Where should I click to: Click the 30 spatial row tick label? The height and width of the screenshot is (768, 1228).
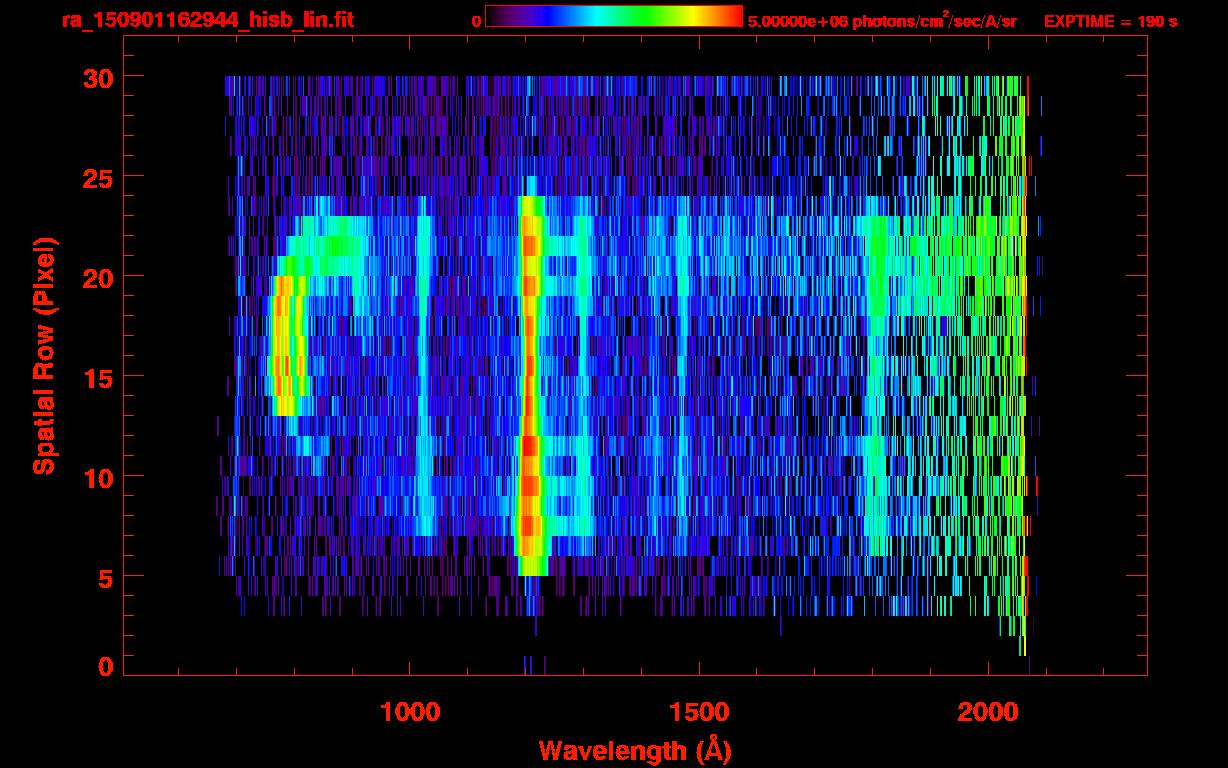[99, 77]
